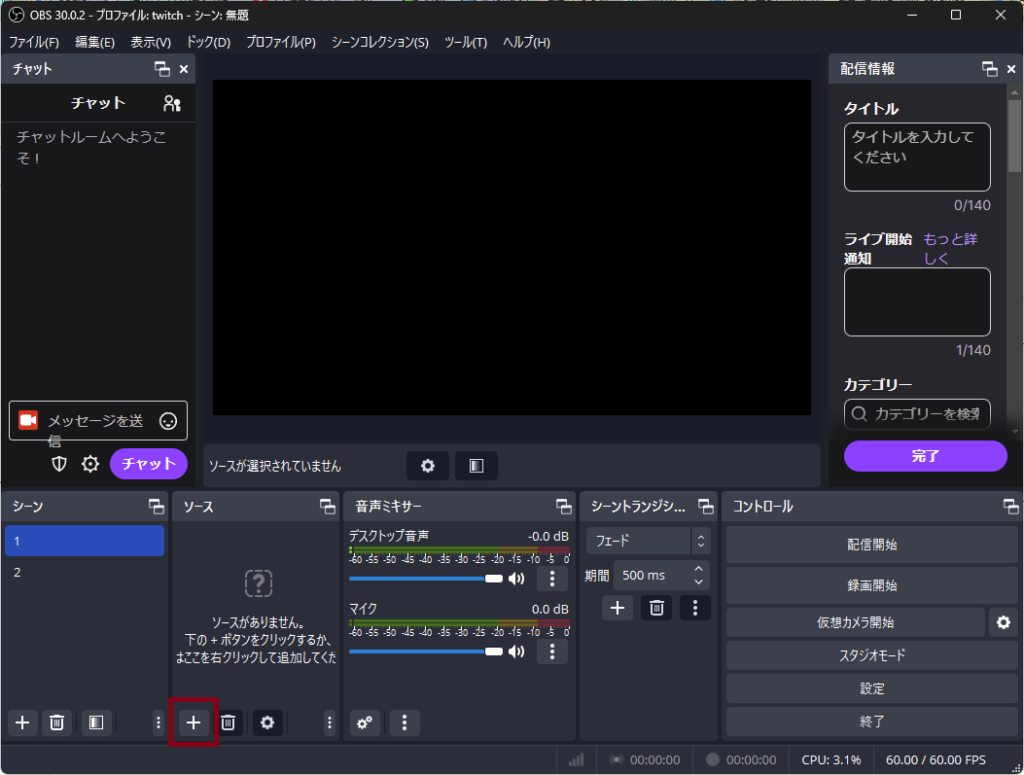
Task: Open virtual camera settings gear
Action: coord(1003,622)
